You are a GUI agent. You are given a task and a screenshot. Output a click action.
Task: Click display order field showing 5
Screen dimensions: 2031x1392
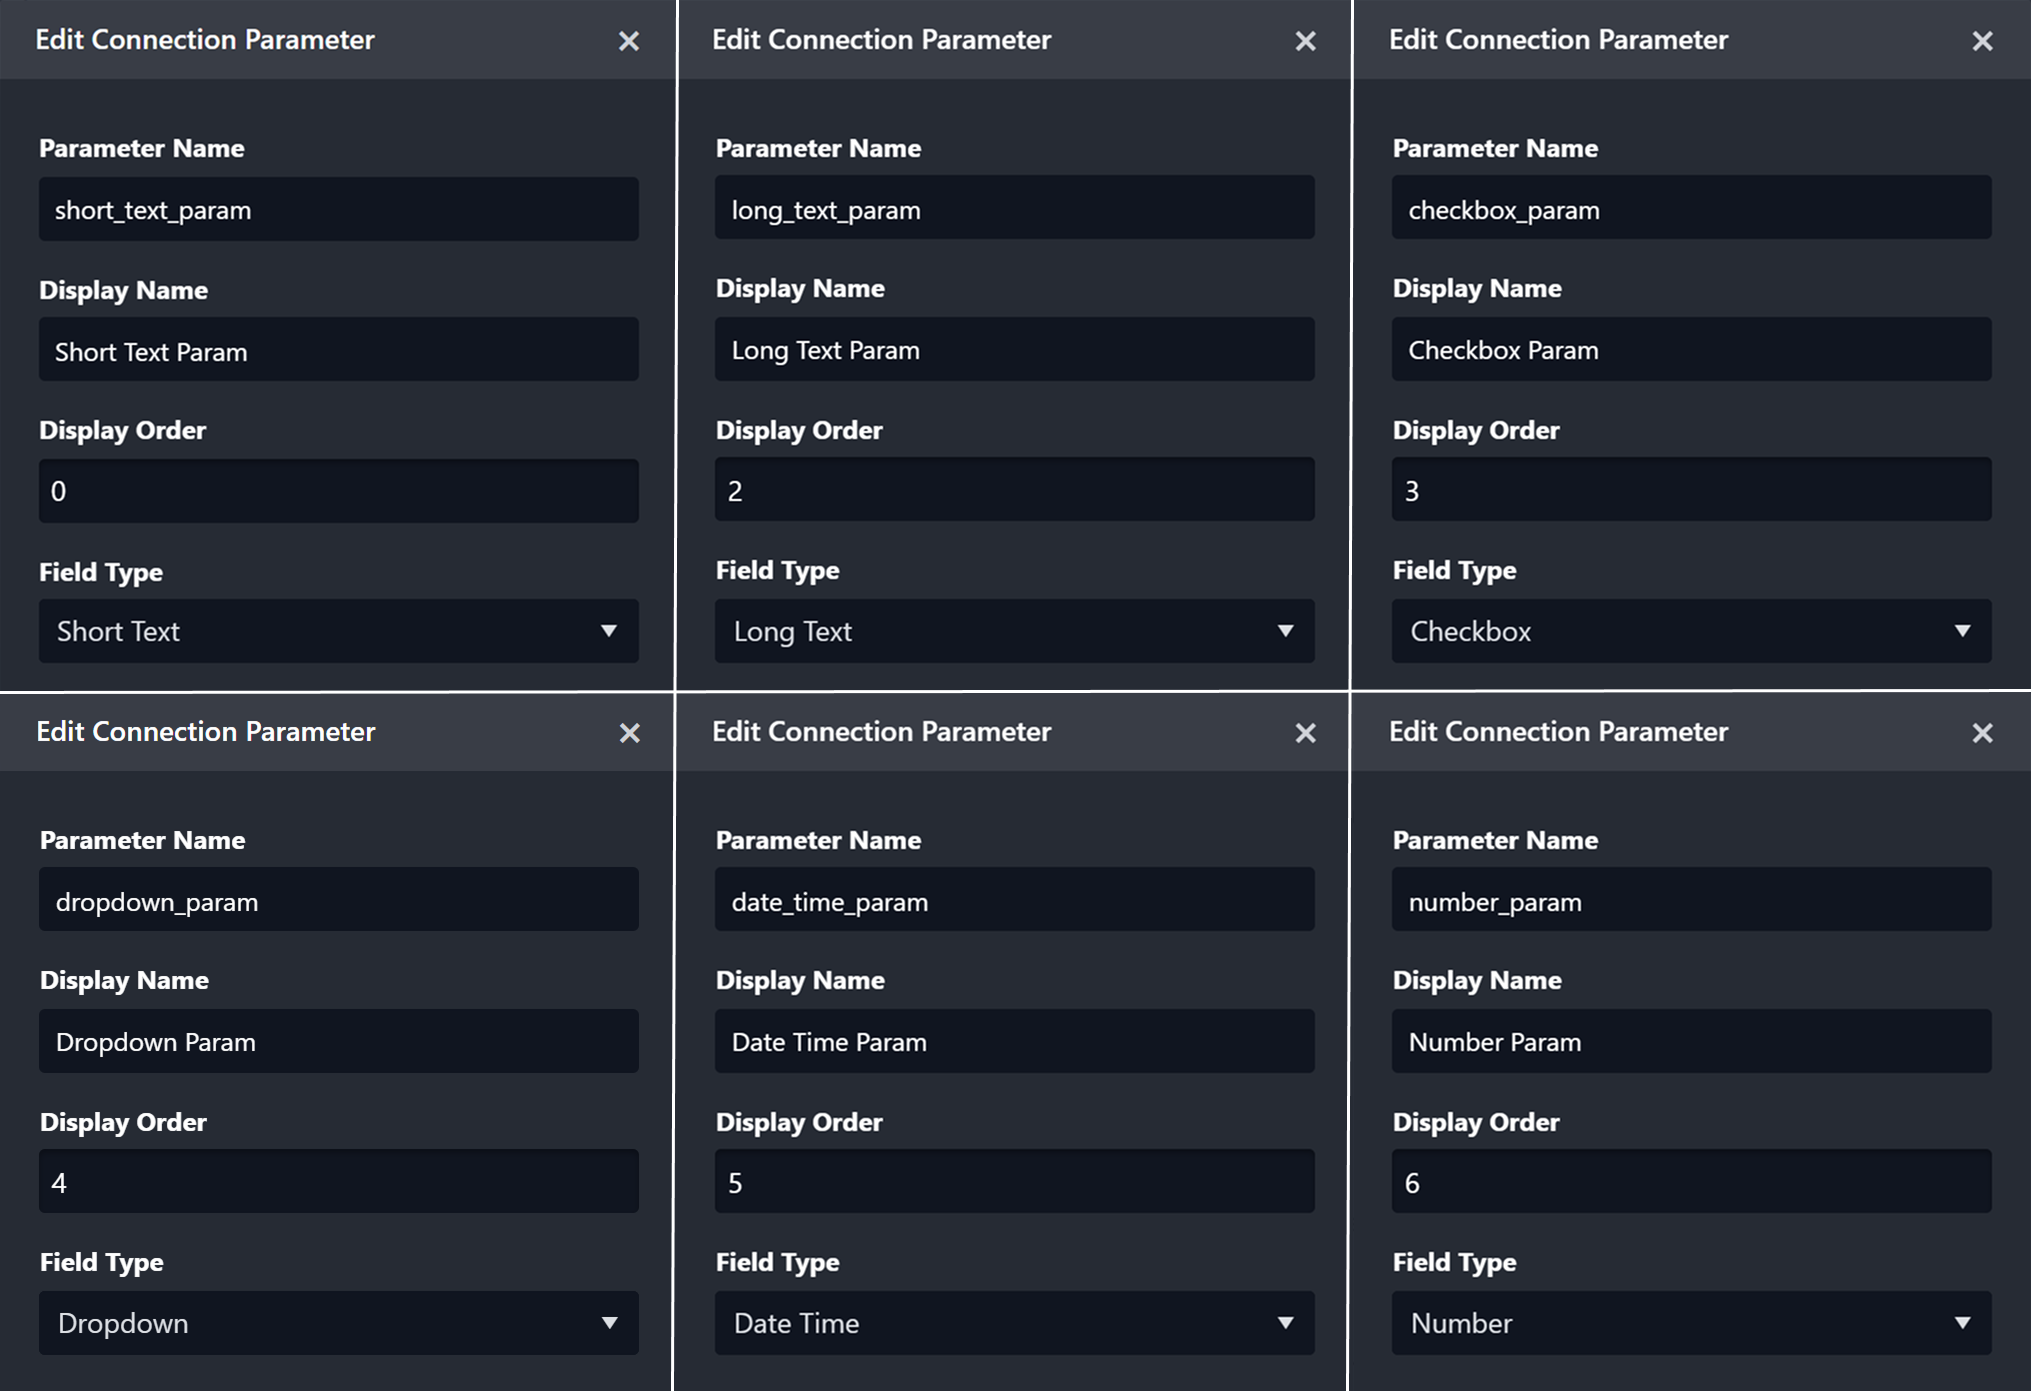(1014, 1182)
